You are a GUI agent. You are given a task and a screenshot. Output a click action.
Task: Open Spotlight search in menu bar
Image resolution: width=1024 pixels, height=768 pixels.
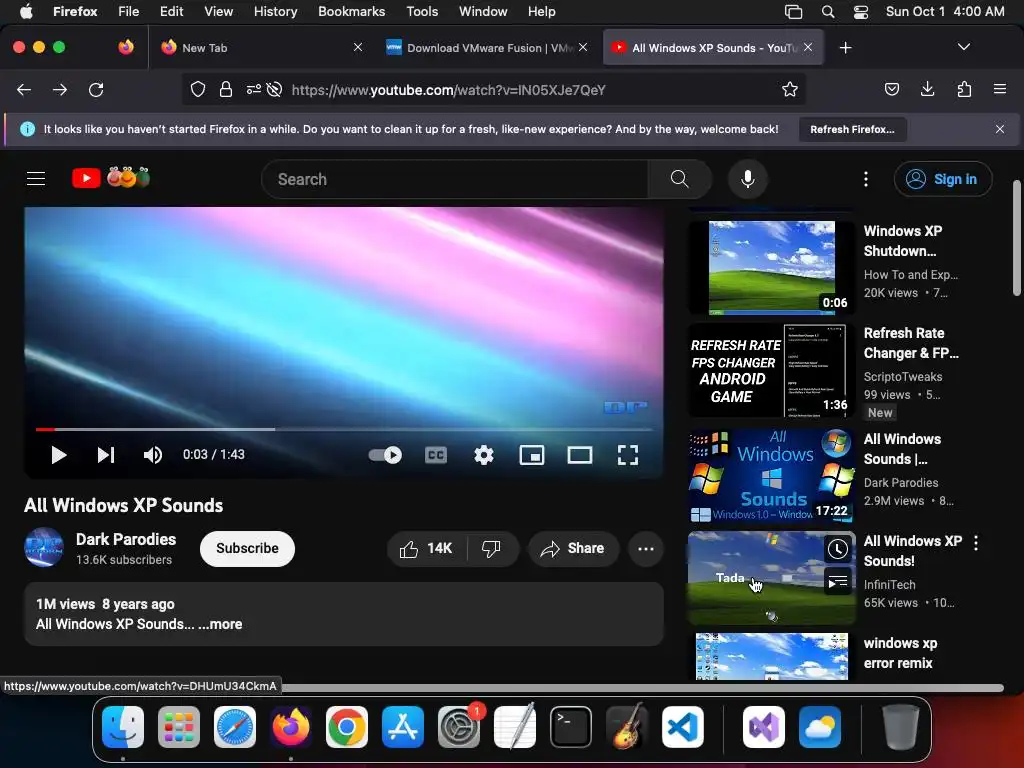(828, 12)
